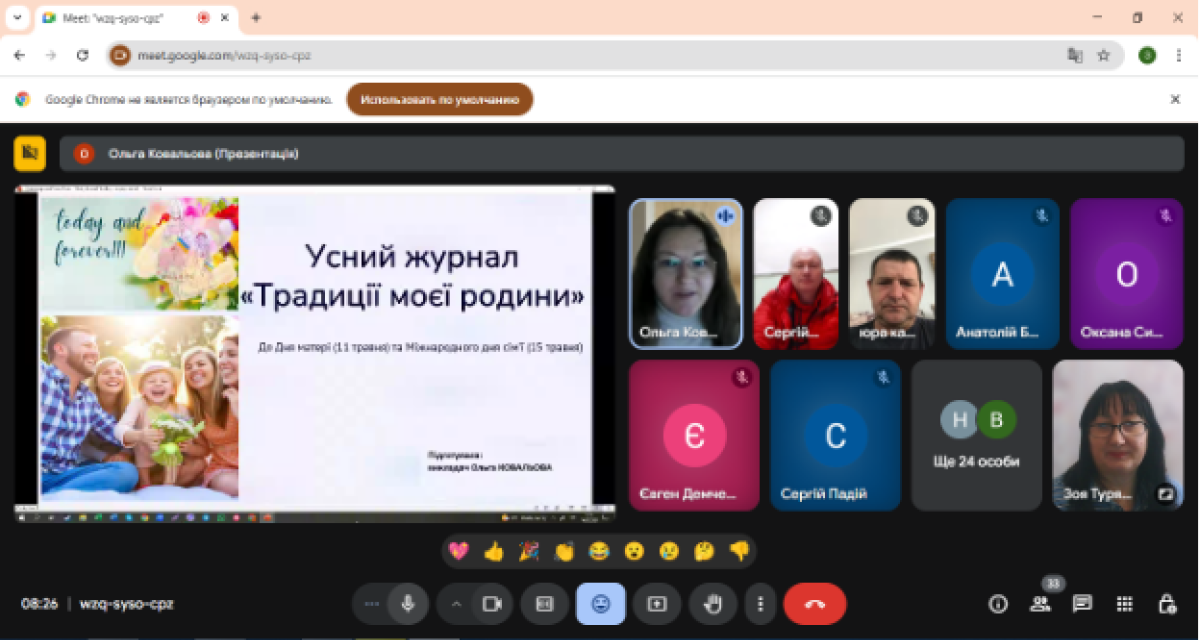The width and height of the screenshot is (1200, 640).
Task: Open more options three-dot menu
Action: pyautogui.click(x=761, y=604)
